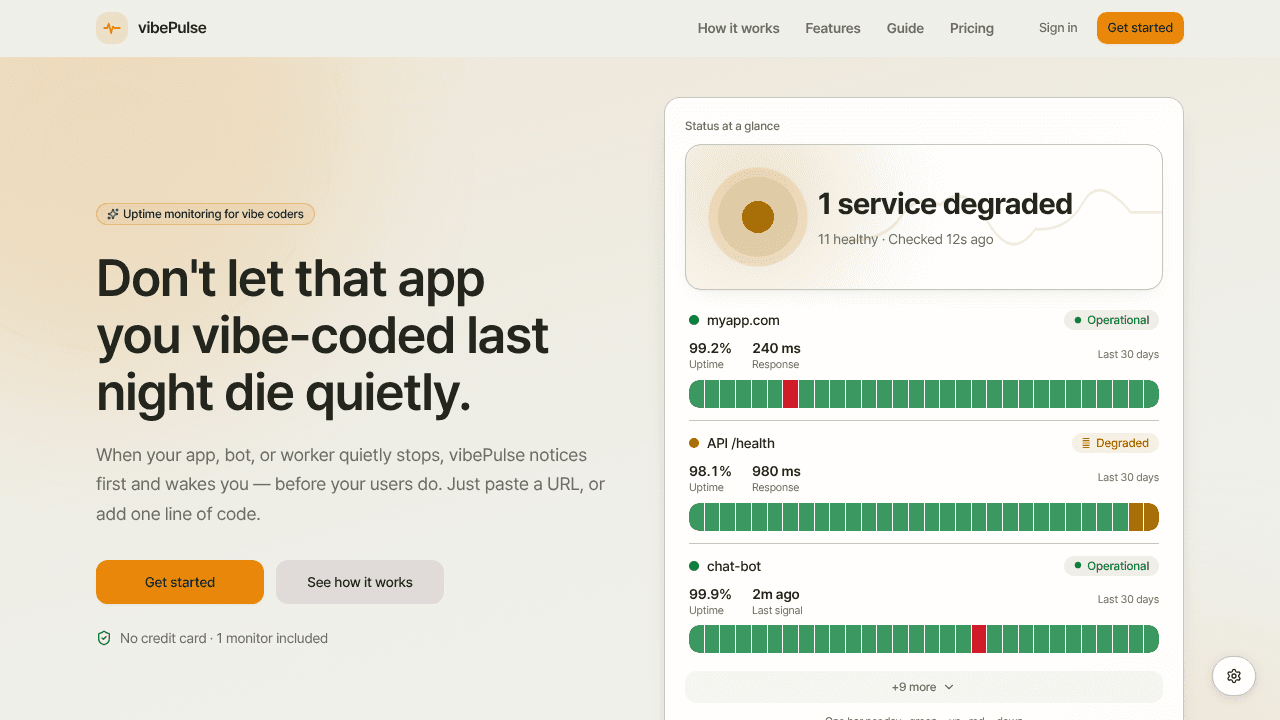Image resolution: width=1280 pixels, height=720 pixels.
Task: Click the Status at a glance label
Action: [x=732, y=126]
